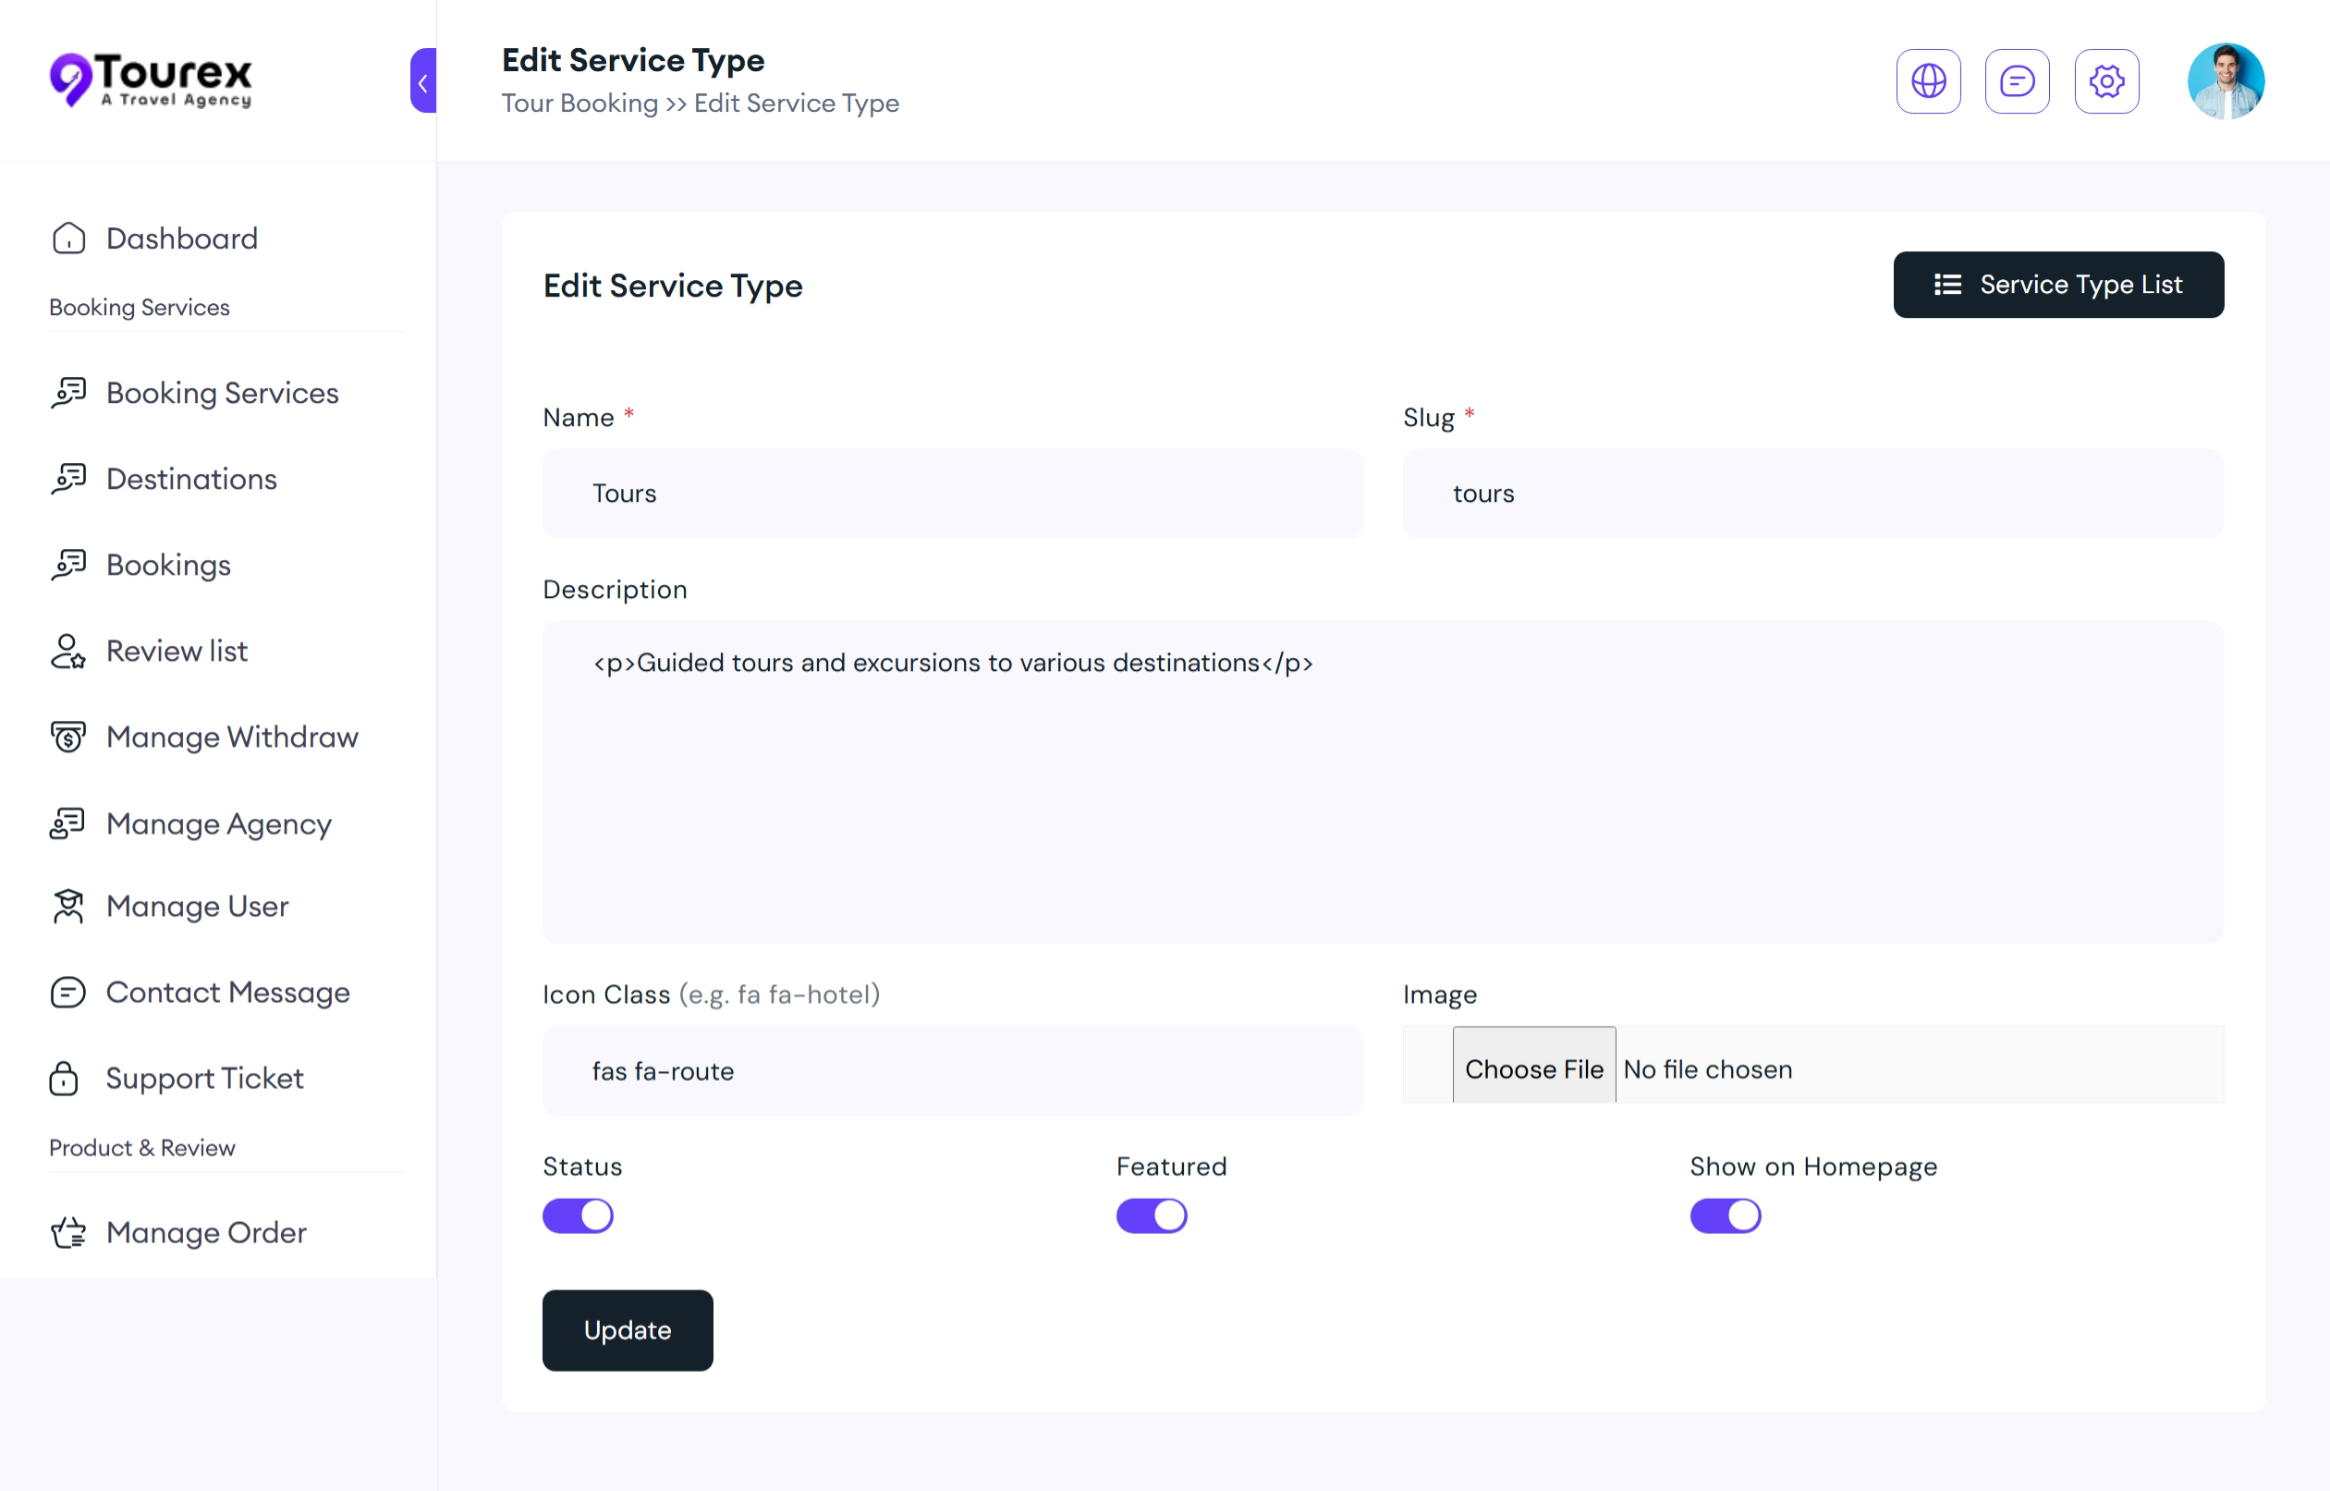Viewport: 2330px width, 1491px height.
Task: Go to Destinations in the sidebar
Action: coord(191,479)
